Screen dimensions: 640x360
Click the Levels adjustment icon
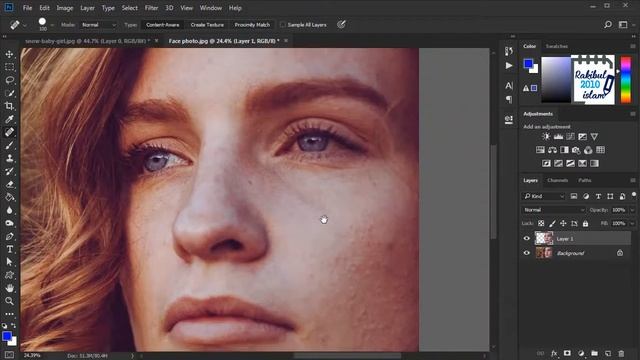pos(558,137)
